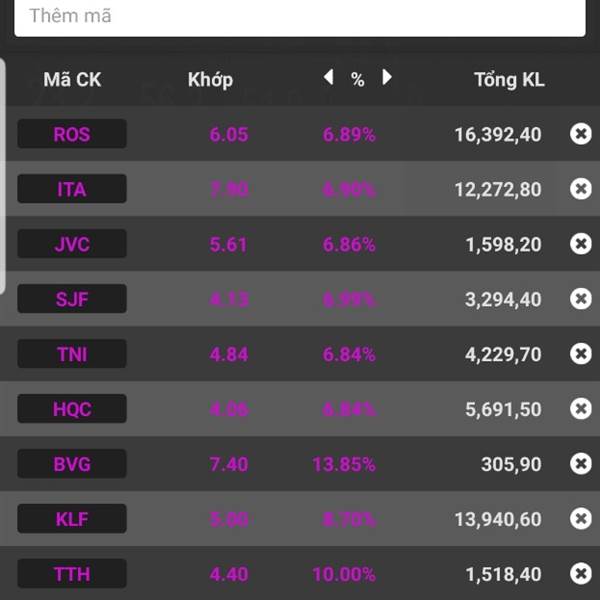This screenshot has height=600, width=600.
Task: Delete BVG row via X icon
Action: (580, 464)
